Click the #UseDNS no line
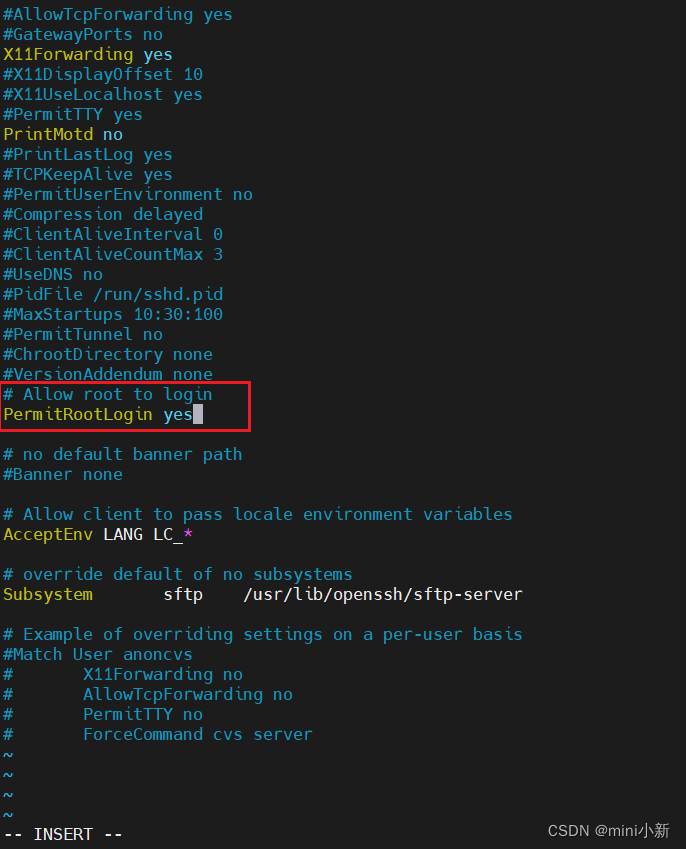The width and height of the screenshot is (686, 849). [53, 275]
